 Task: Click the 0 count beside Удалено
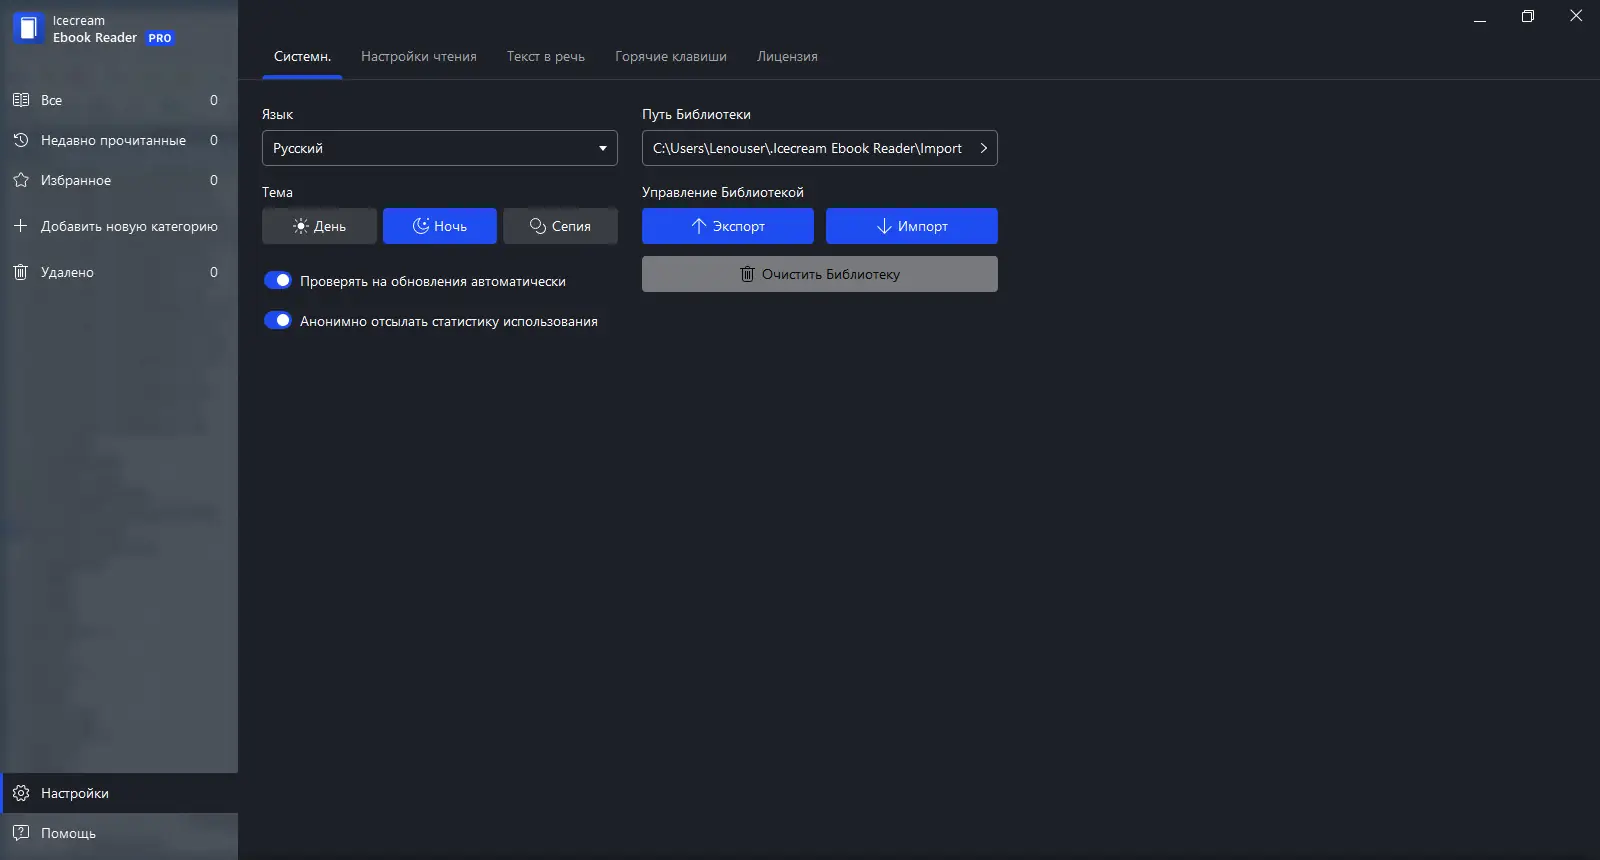(214, 272)
